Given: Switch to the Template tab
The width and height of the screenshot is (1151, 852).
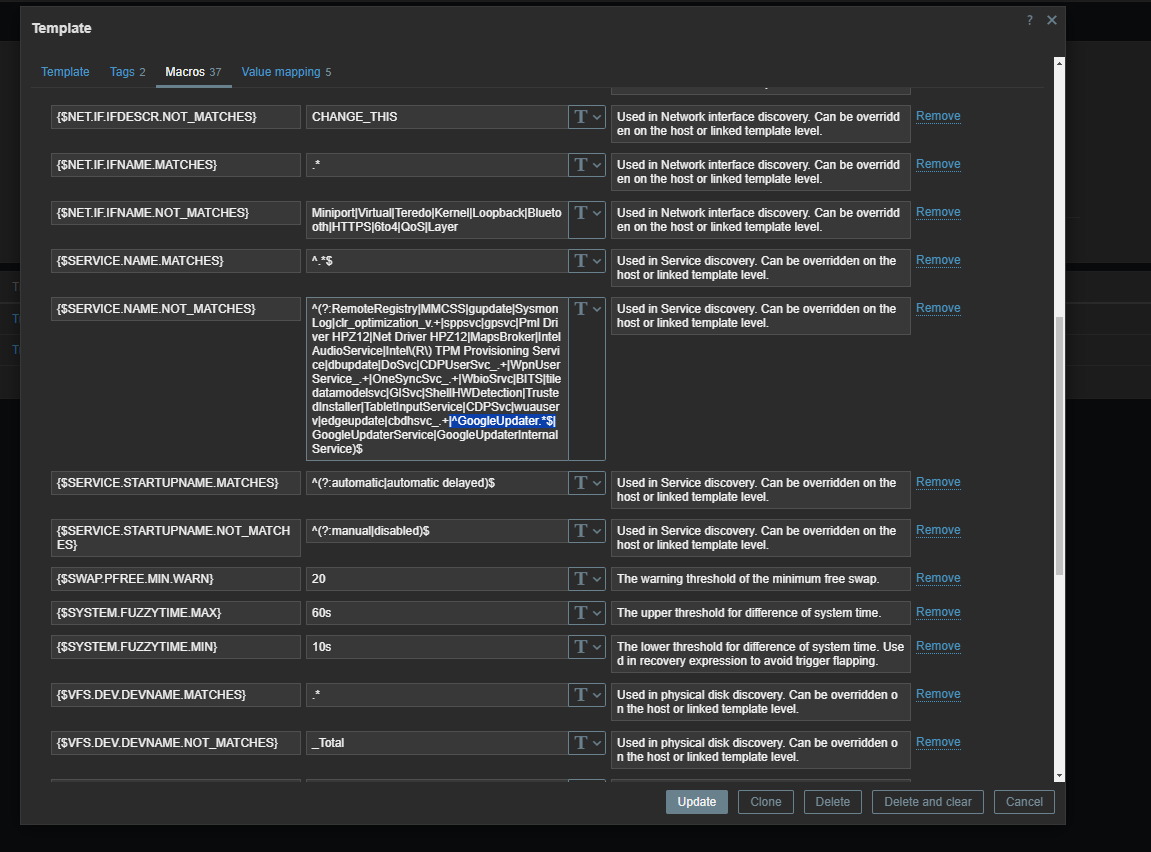Looking at the screenshot, I should (x=65, y=72).
